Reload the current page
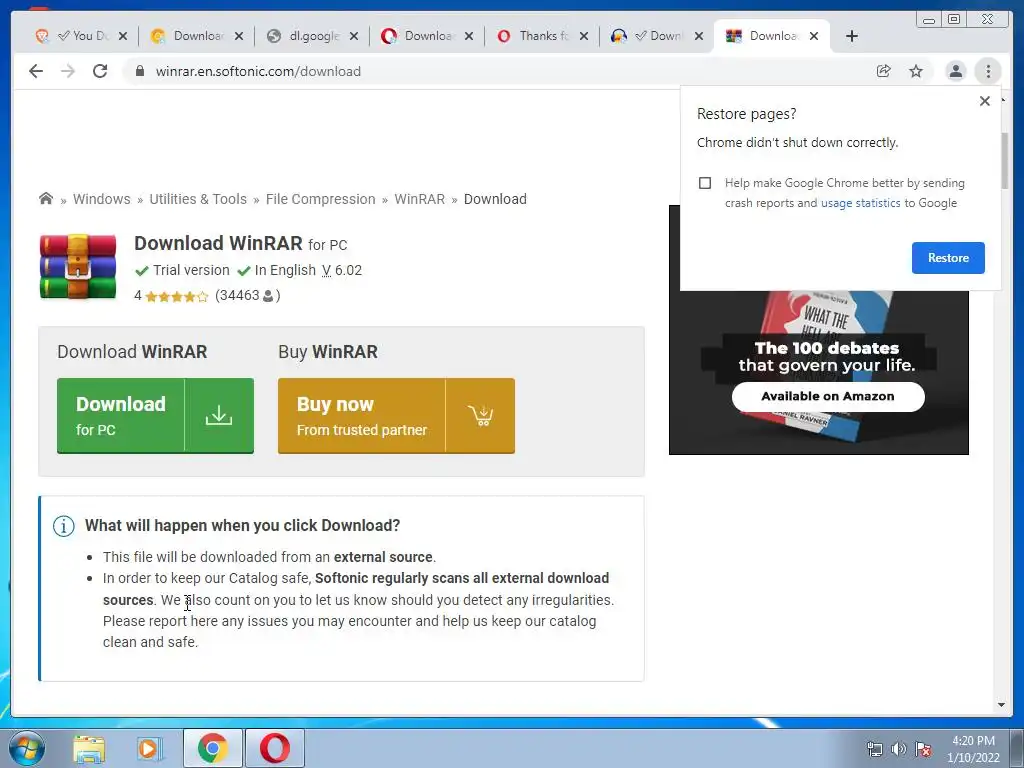This screenshot has height=768, width=1024. [100, 71]
